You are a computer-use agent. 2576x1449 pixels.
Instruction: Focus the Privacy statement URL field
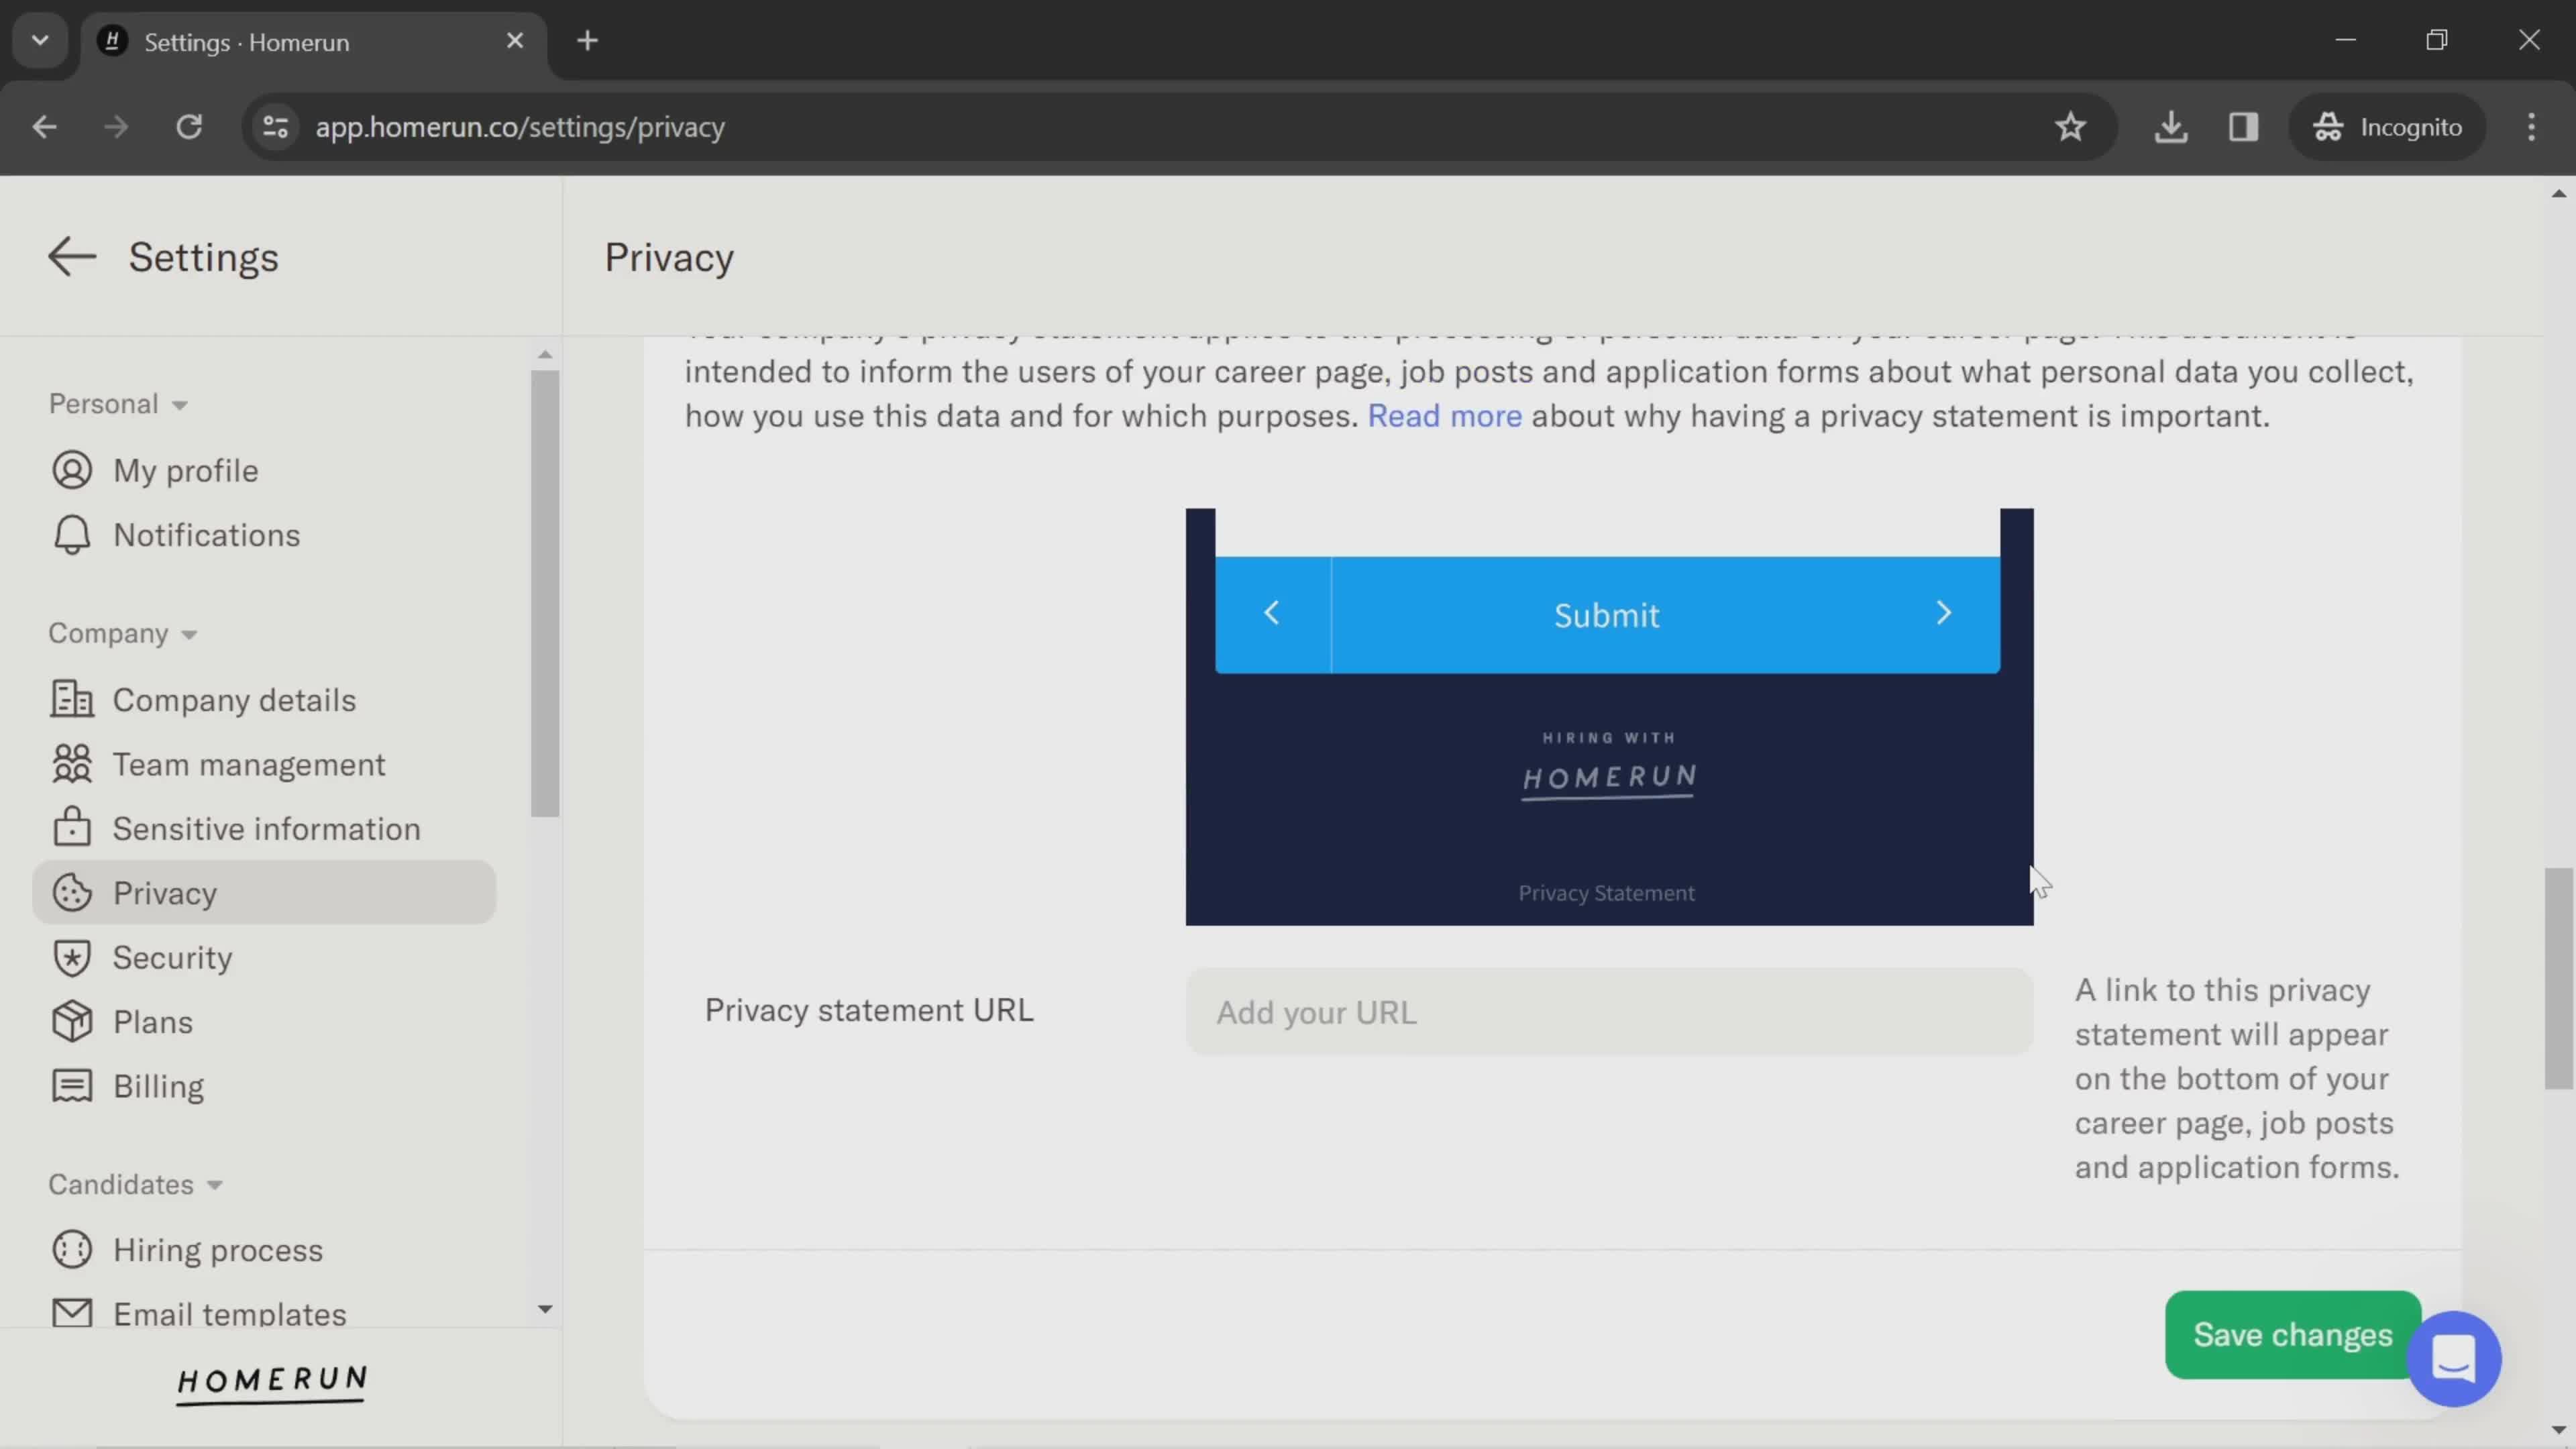click(x=1609, y=1012)
